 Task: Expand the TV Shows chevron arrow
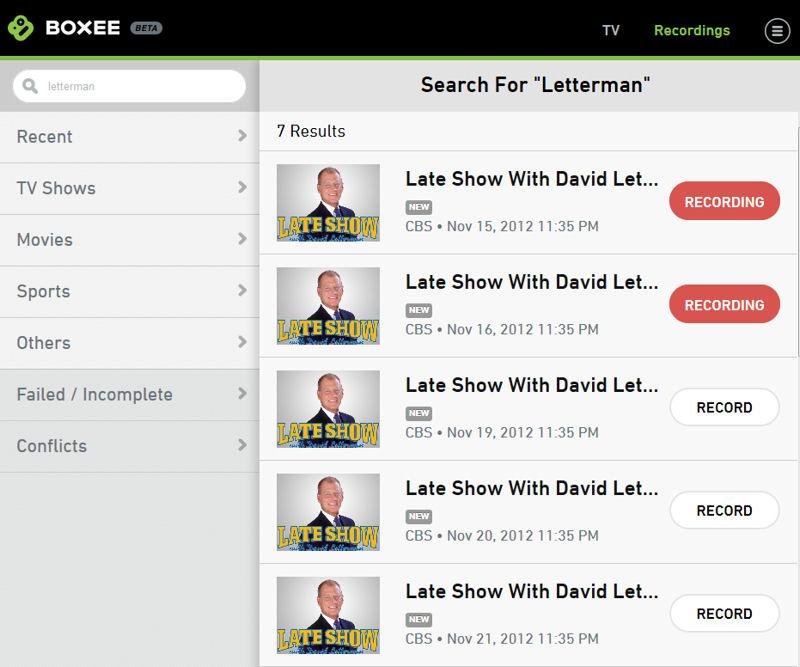(x=242, y=187)
